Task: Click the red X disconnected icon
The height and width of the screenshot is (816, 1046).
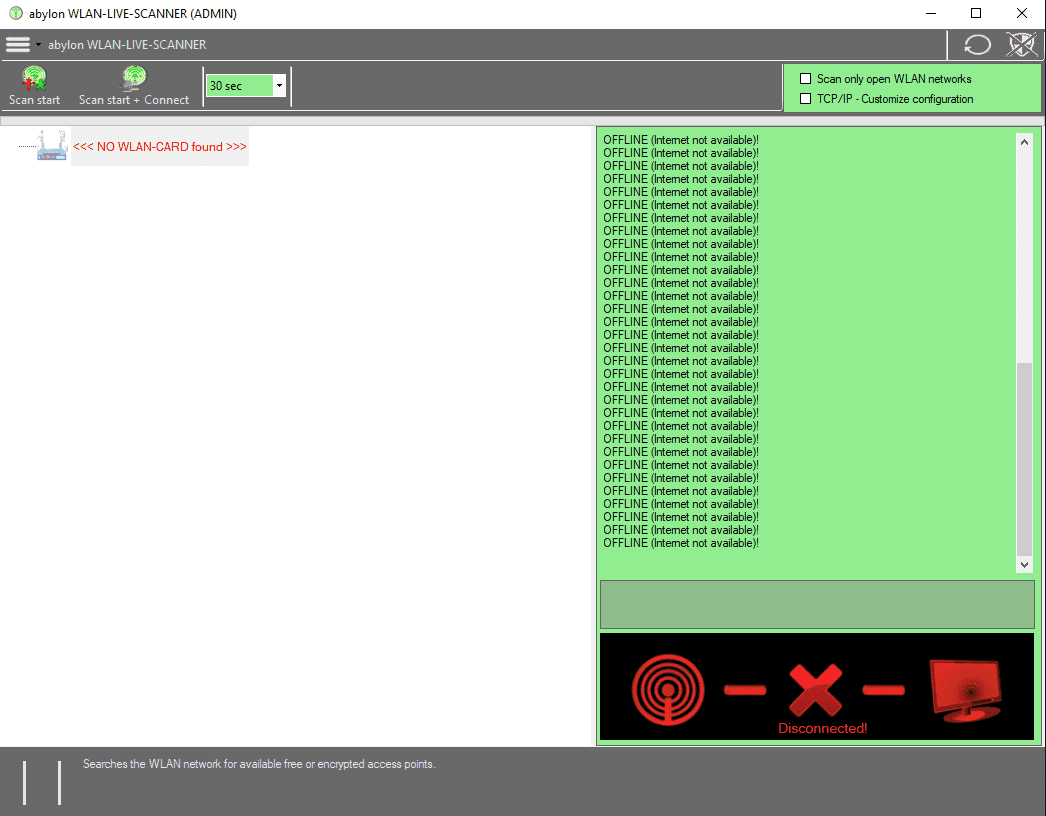Action: coord(815,689)
